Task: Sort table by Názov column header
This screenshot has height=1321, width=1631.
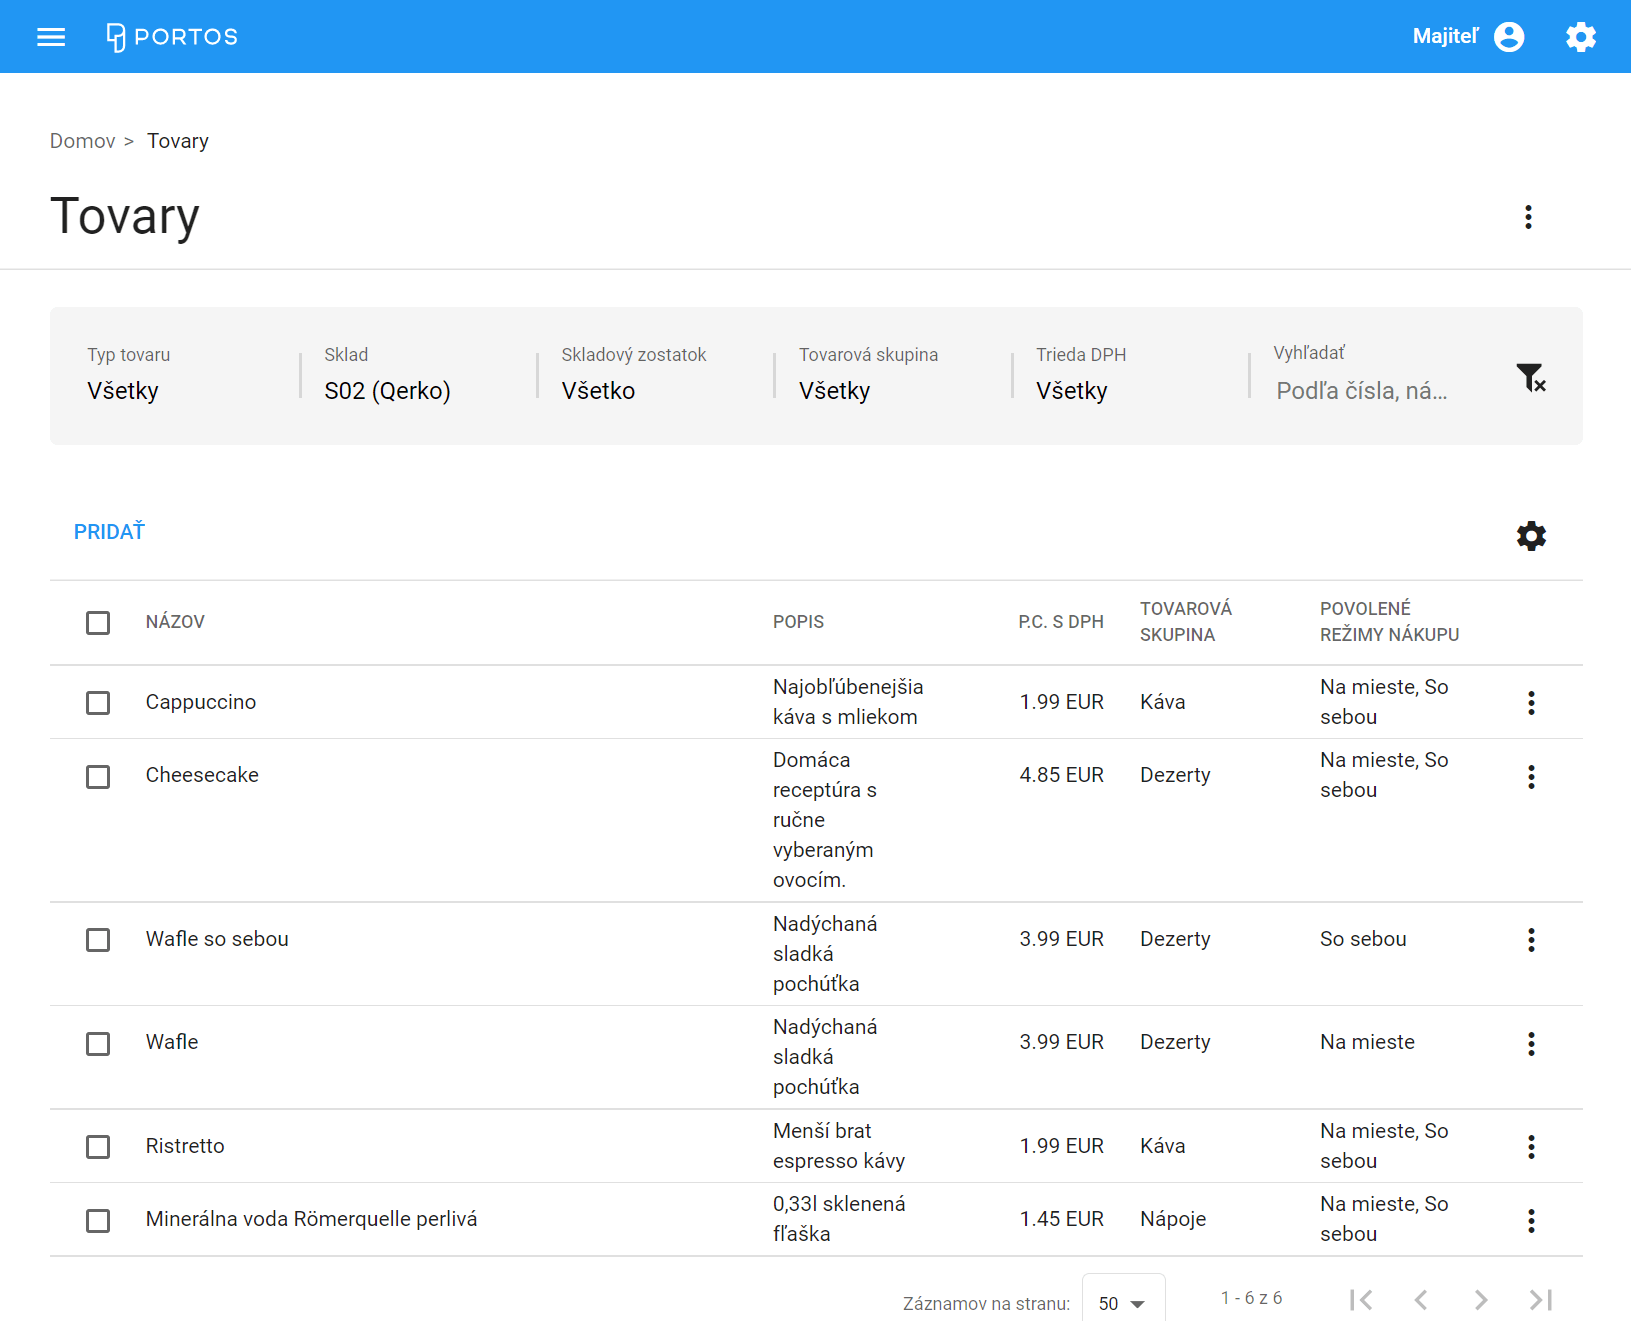Action: [x=175, y=622]
